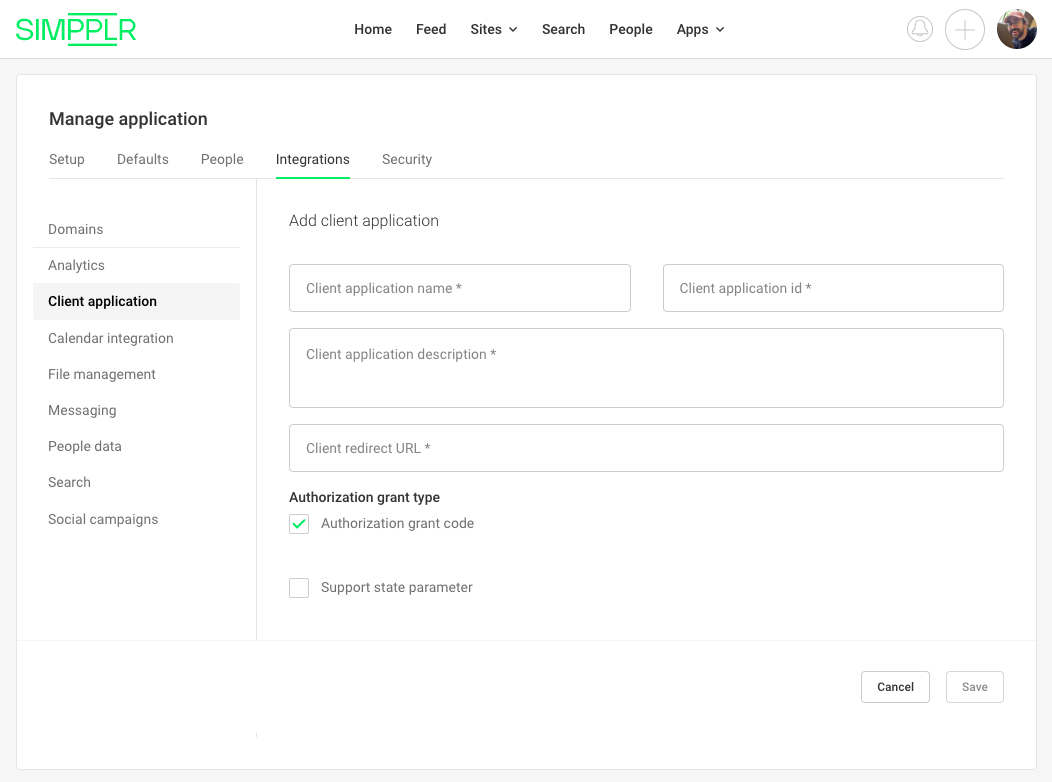
Task: Open your profile avatar menu
Action: tap(1016, 29)
